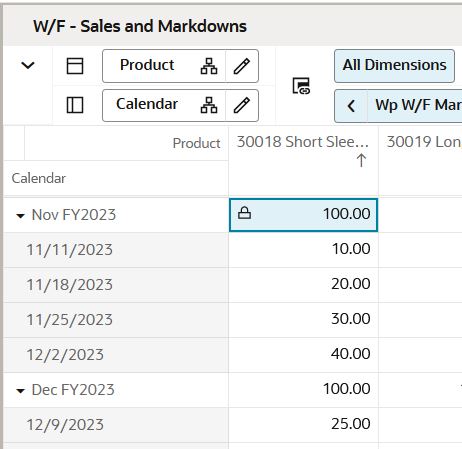Go to previous measure profile arrow
This screenshot has width=462, height=449.
[x=351, y=106]
